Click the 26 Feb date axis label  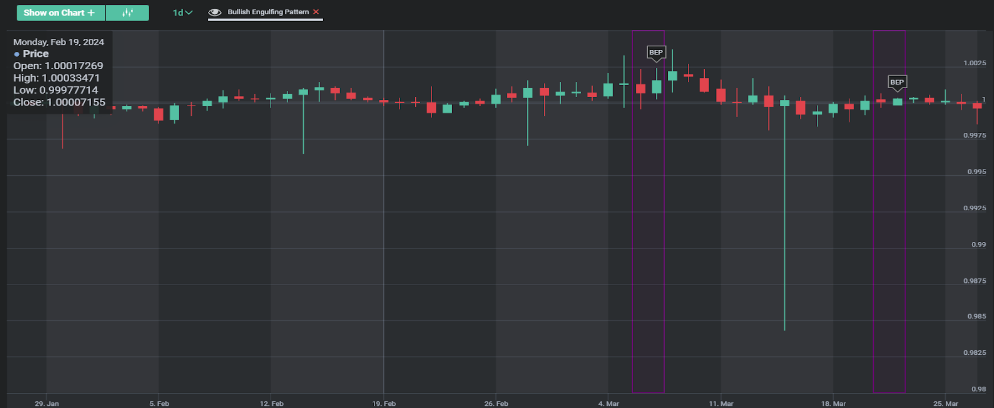pyautogui.click(x=496, y=403)
